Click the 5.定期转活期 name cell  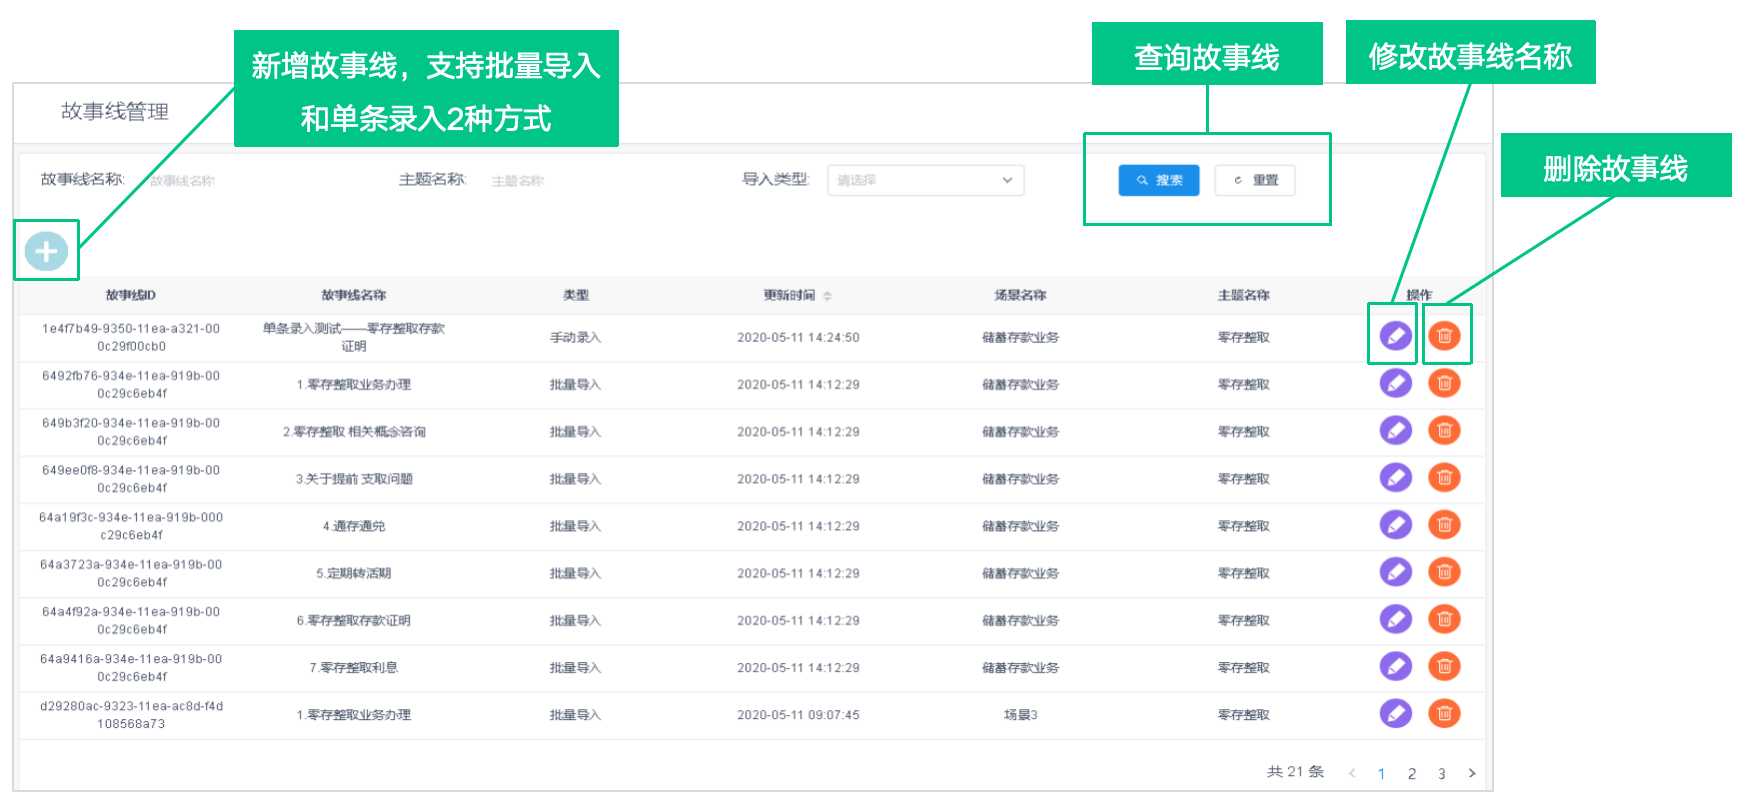pos(354,573)
